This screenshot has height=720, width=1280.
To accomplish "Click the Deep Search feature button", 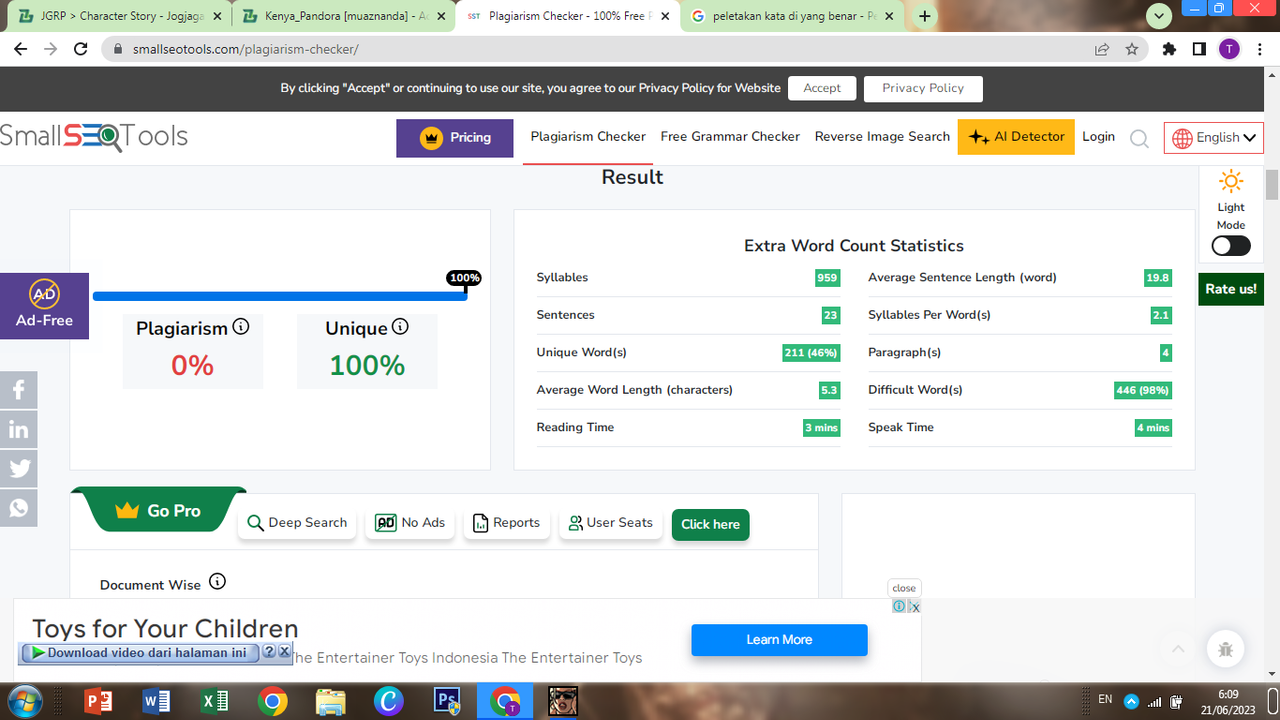I will click(x=297, y=523).
